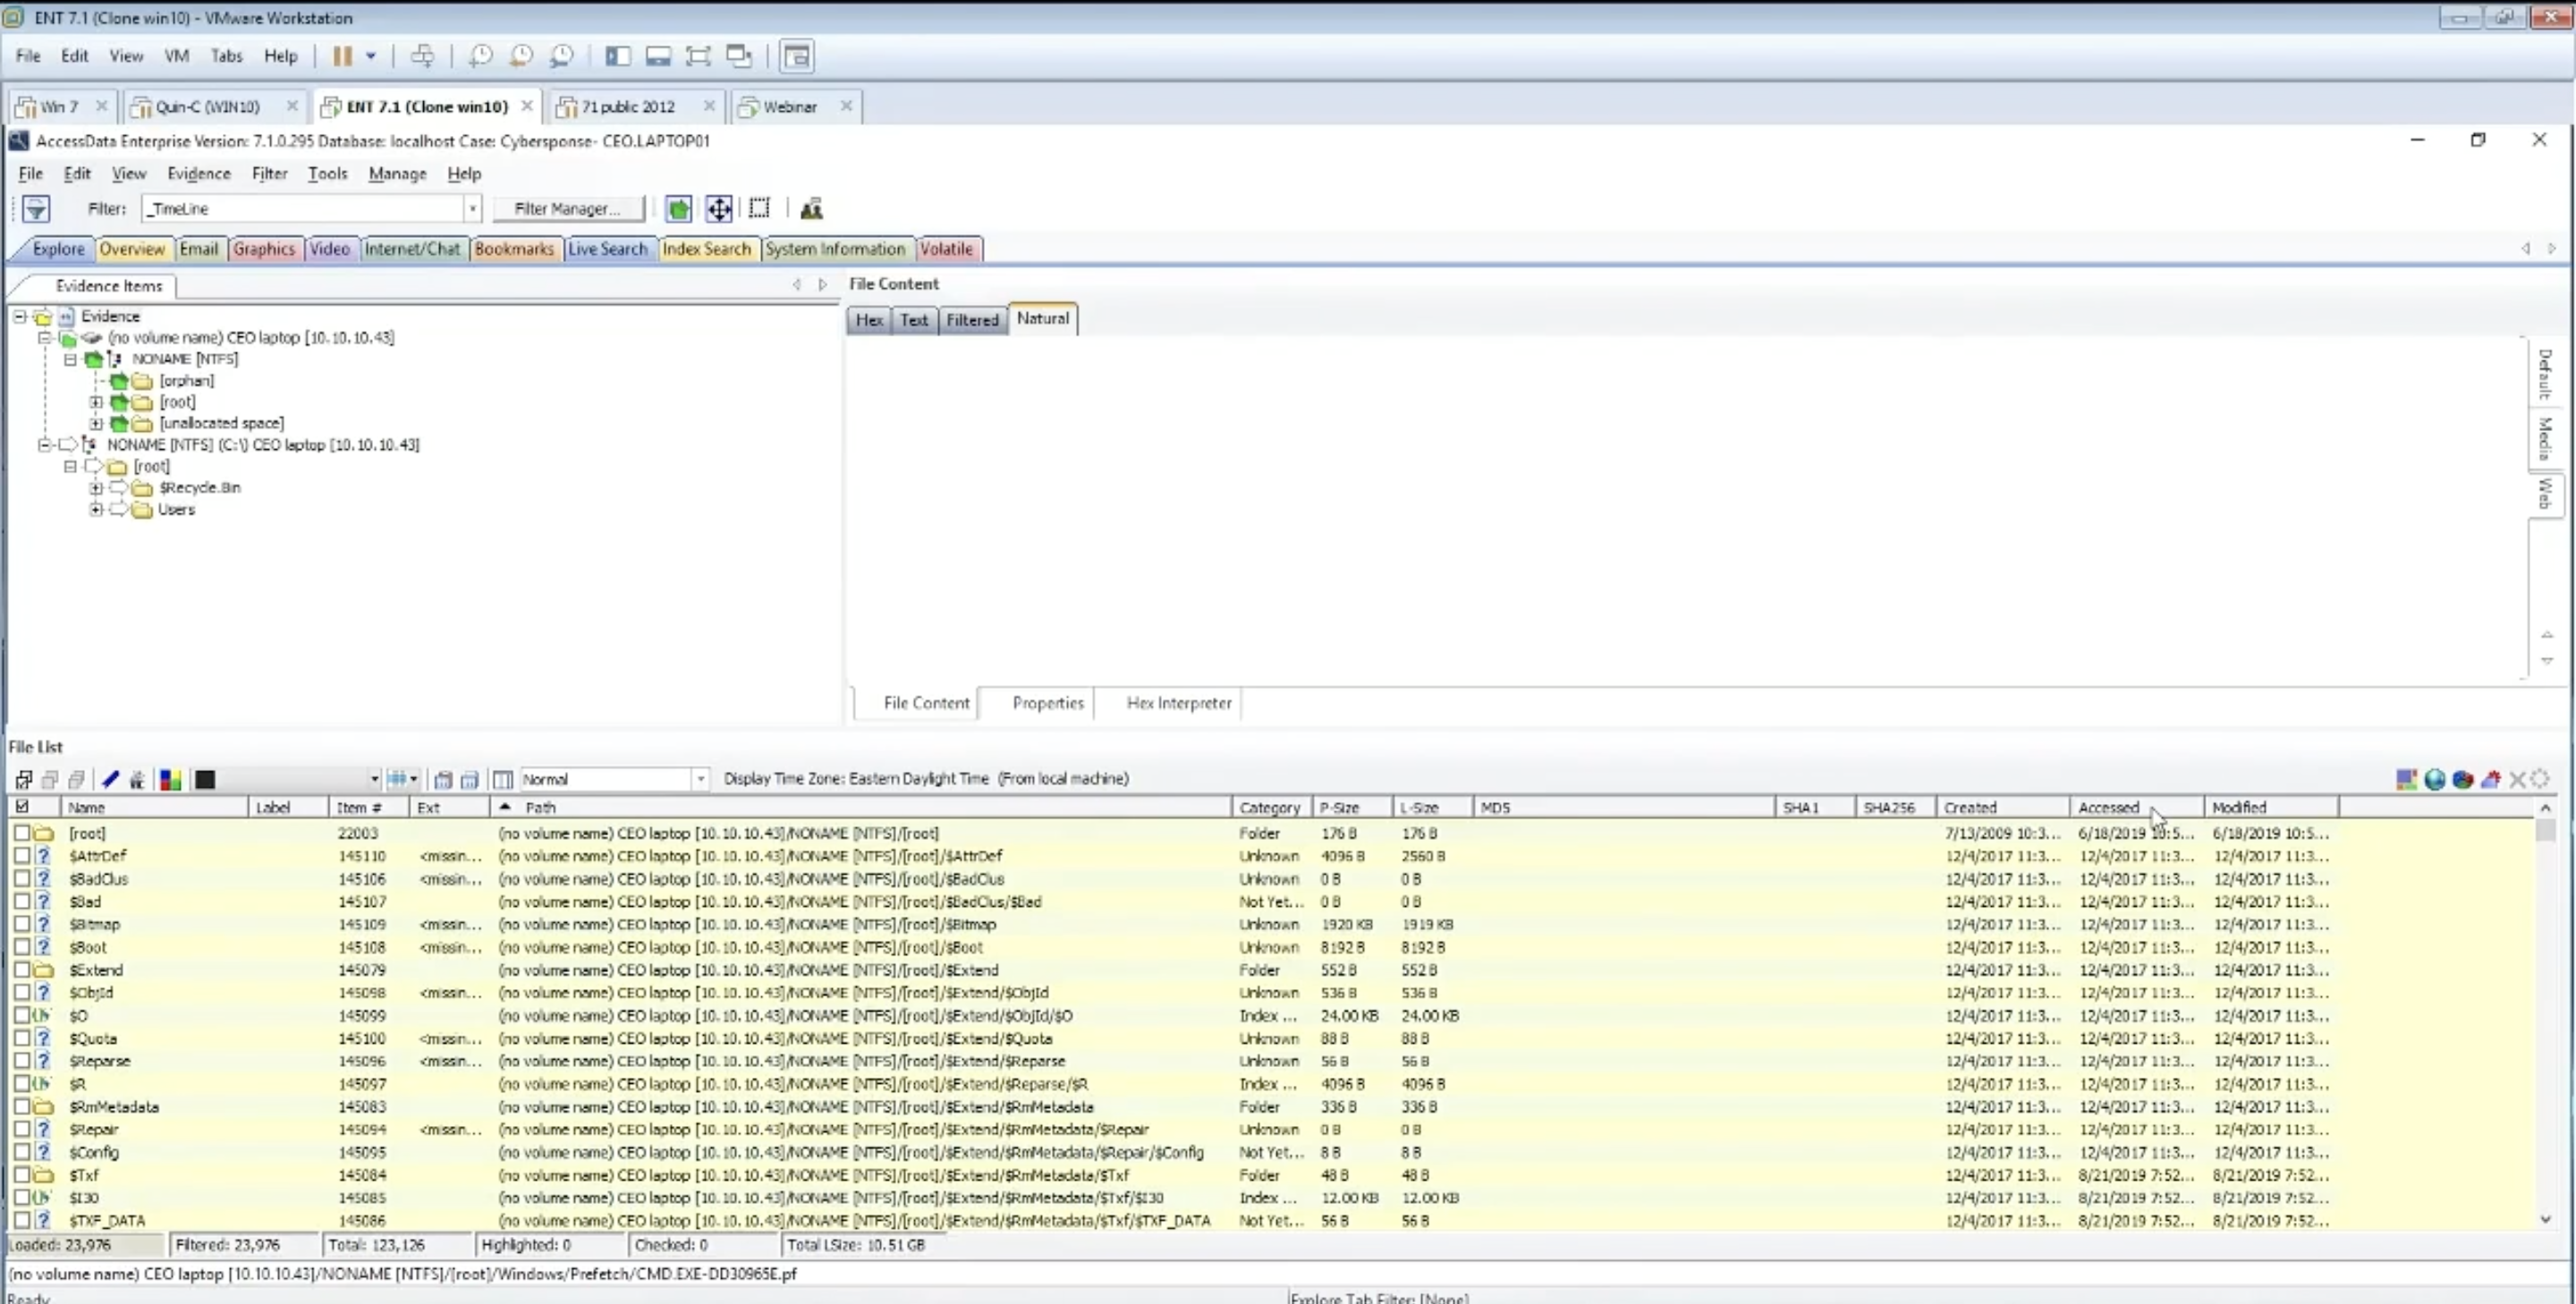
Task: Click the VMware pause VM icon
Action: point(342,56)
